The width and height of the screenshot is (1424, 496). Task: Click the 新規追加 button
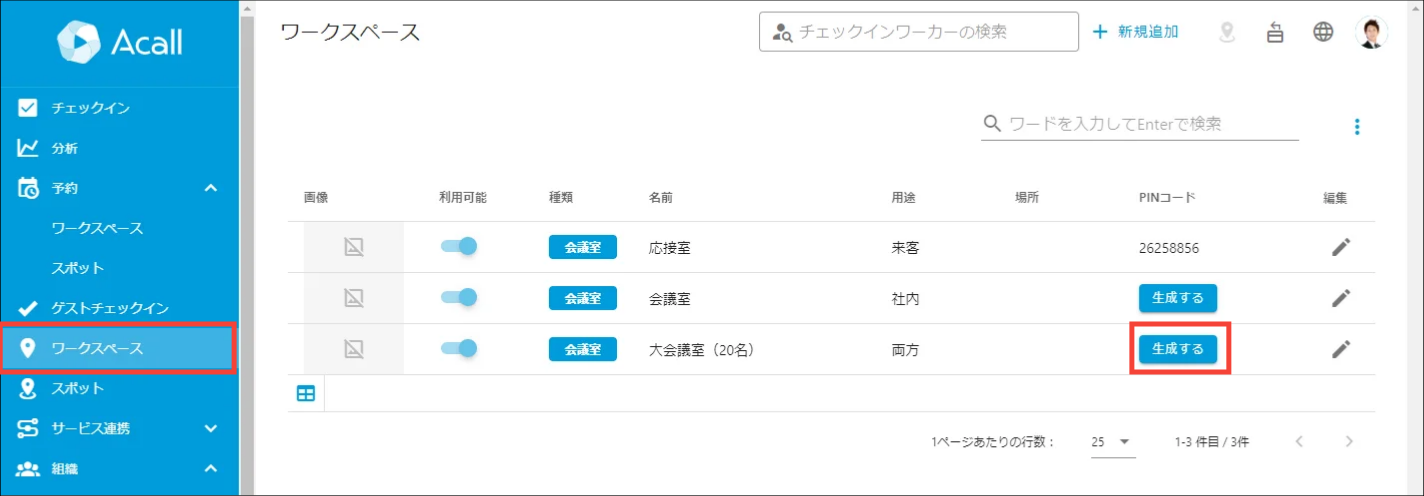(1135, 31)
